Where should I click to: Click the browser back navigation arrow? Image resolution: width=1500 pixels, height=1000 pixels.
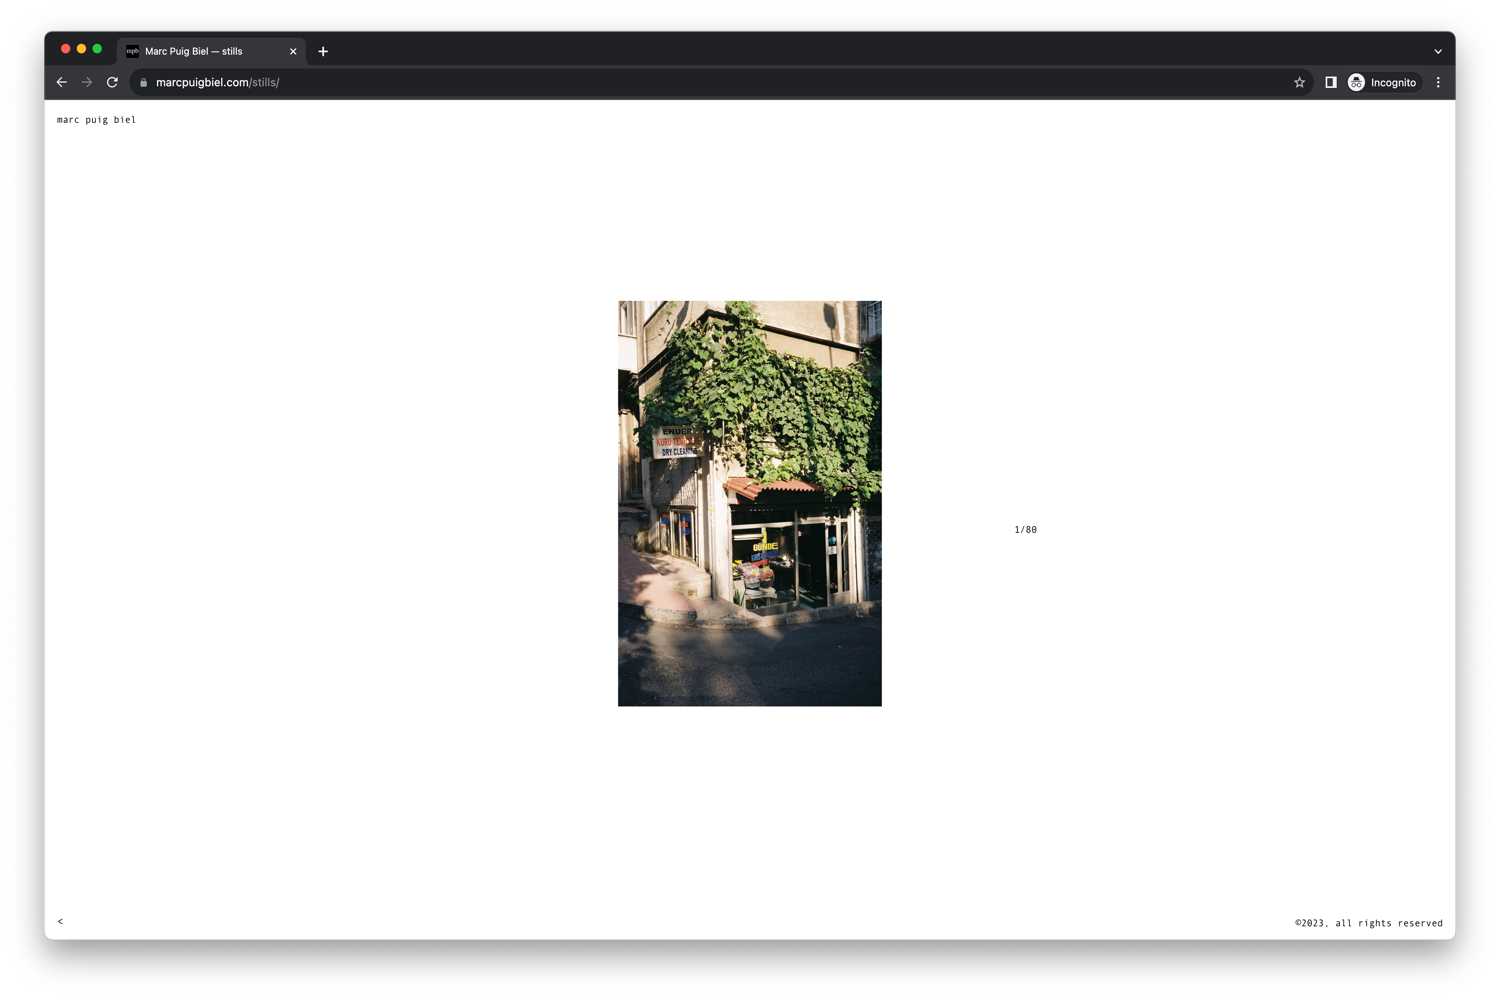(x=61, y=82)
